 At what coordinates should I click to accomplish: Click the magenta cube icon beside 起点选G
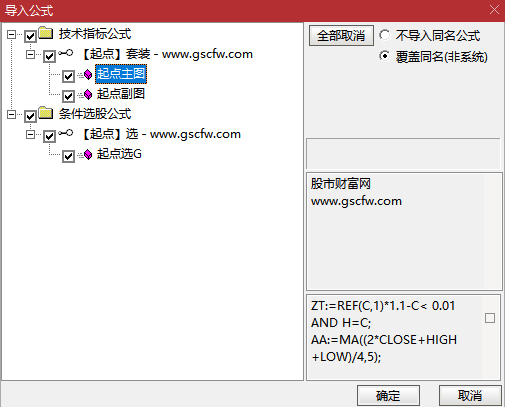[x=88, y=154]
